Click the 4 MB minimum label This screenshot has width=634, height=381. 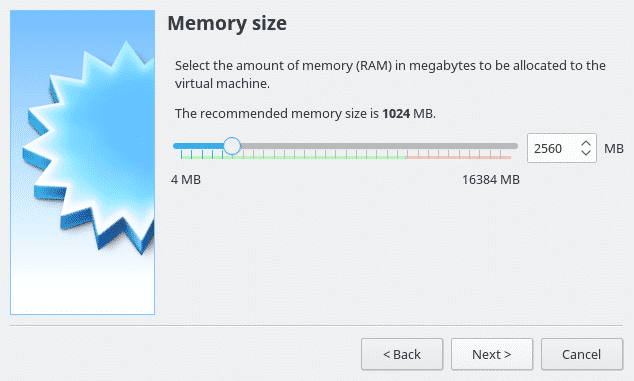(x=186, y=180)
